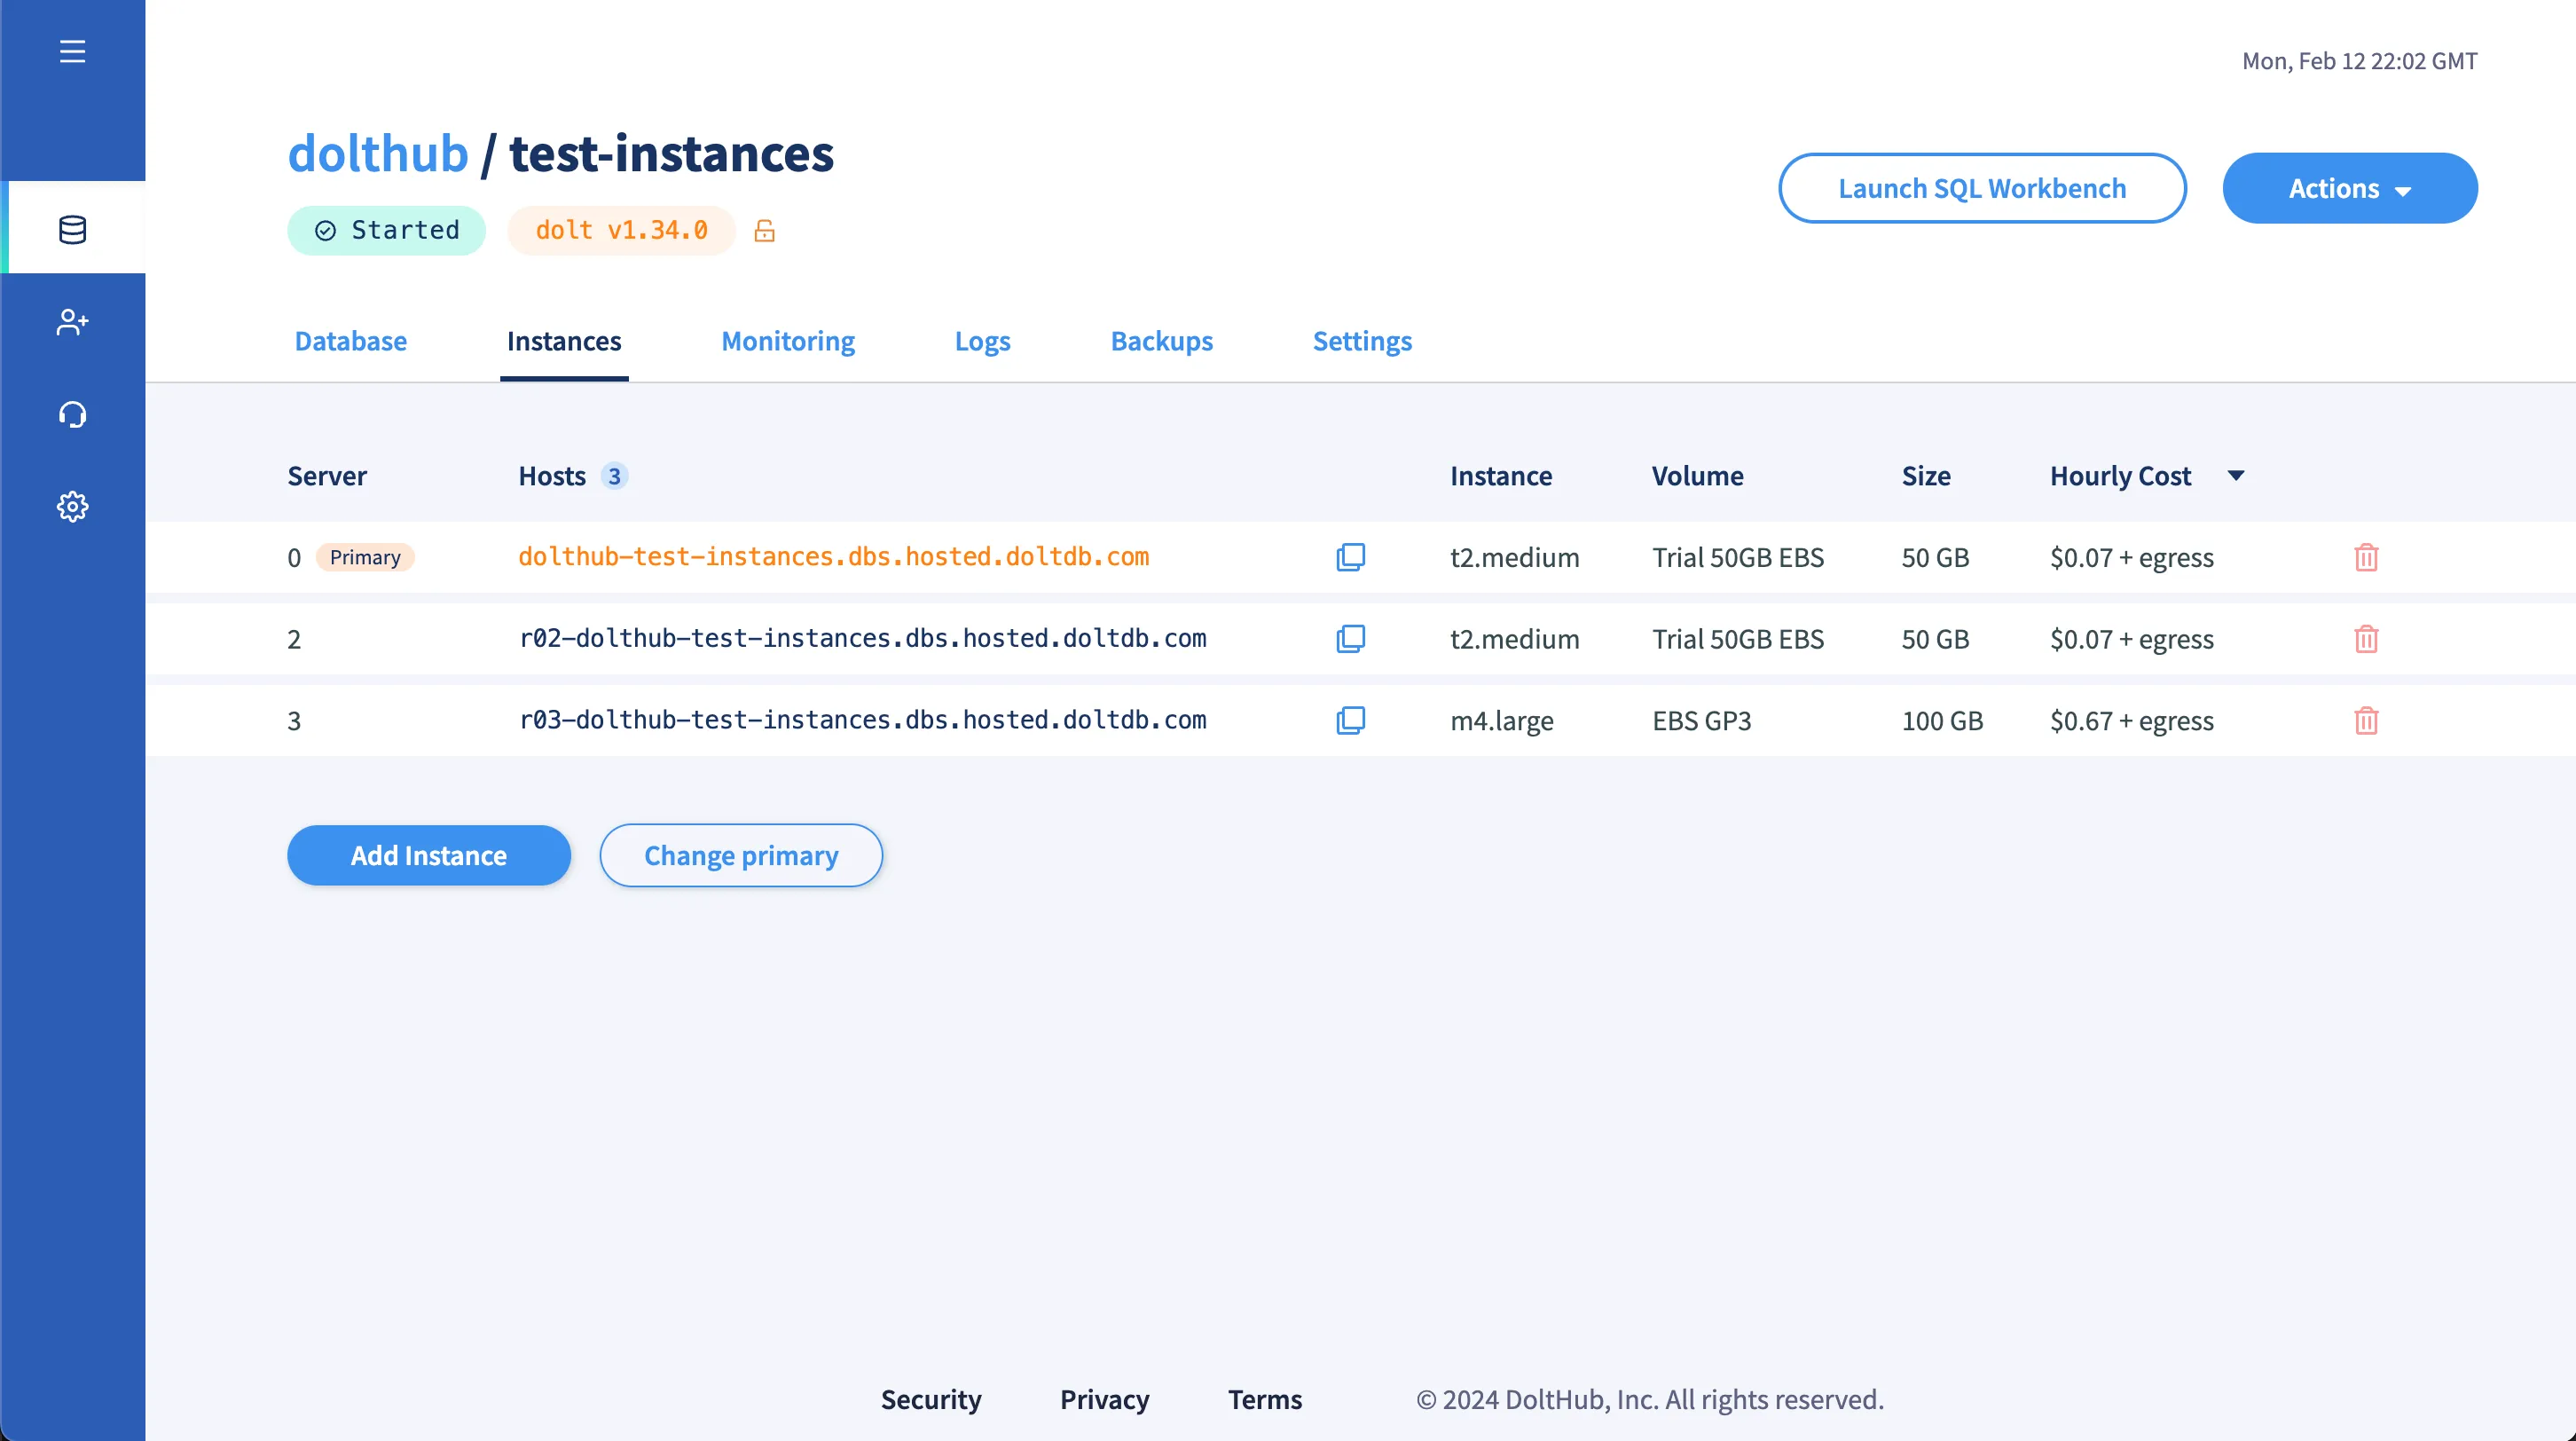Click the Launch SQL Workbench button
Image resolution: width=2576 pixels, height=1441 pixels.
pos(1981,188)
